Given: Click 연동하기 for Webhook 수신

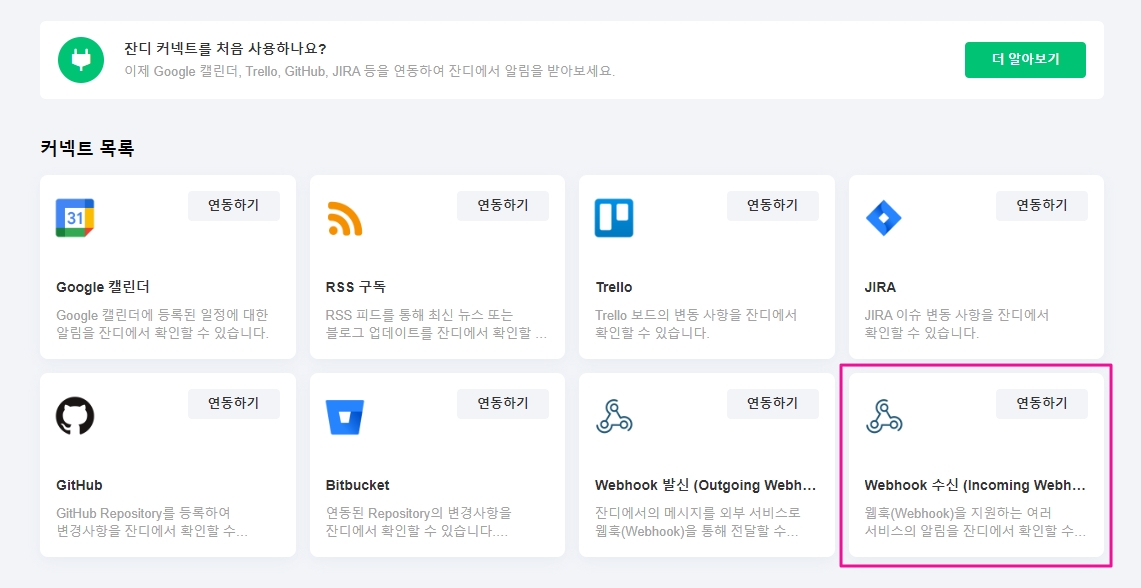Looking at the screenshot, I should pyautogui.click(x=1041, y=404).
